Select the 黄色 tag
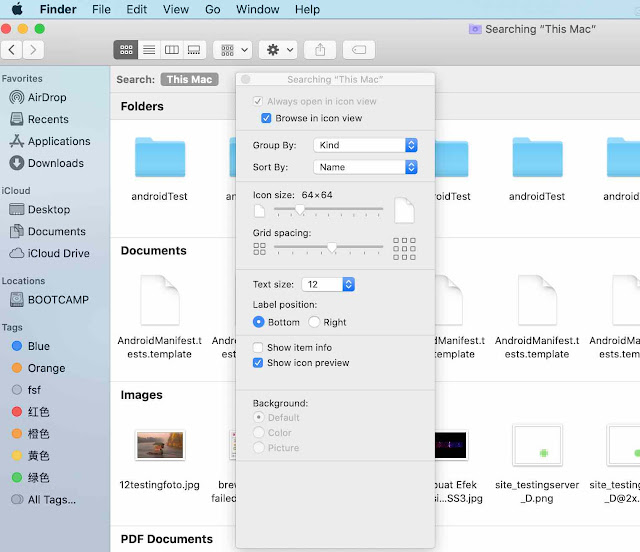Screen dimensions: 640x552 tap(31, 455)
